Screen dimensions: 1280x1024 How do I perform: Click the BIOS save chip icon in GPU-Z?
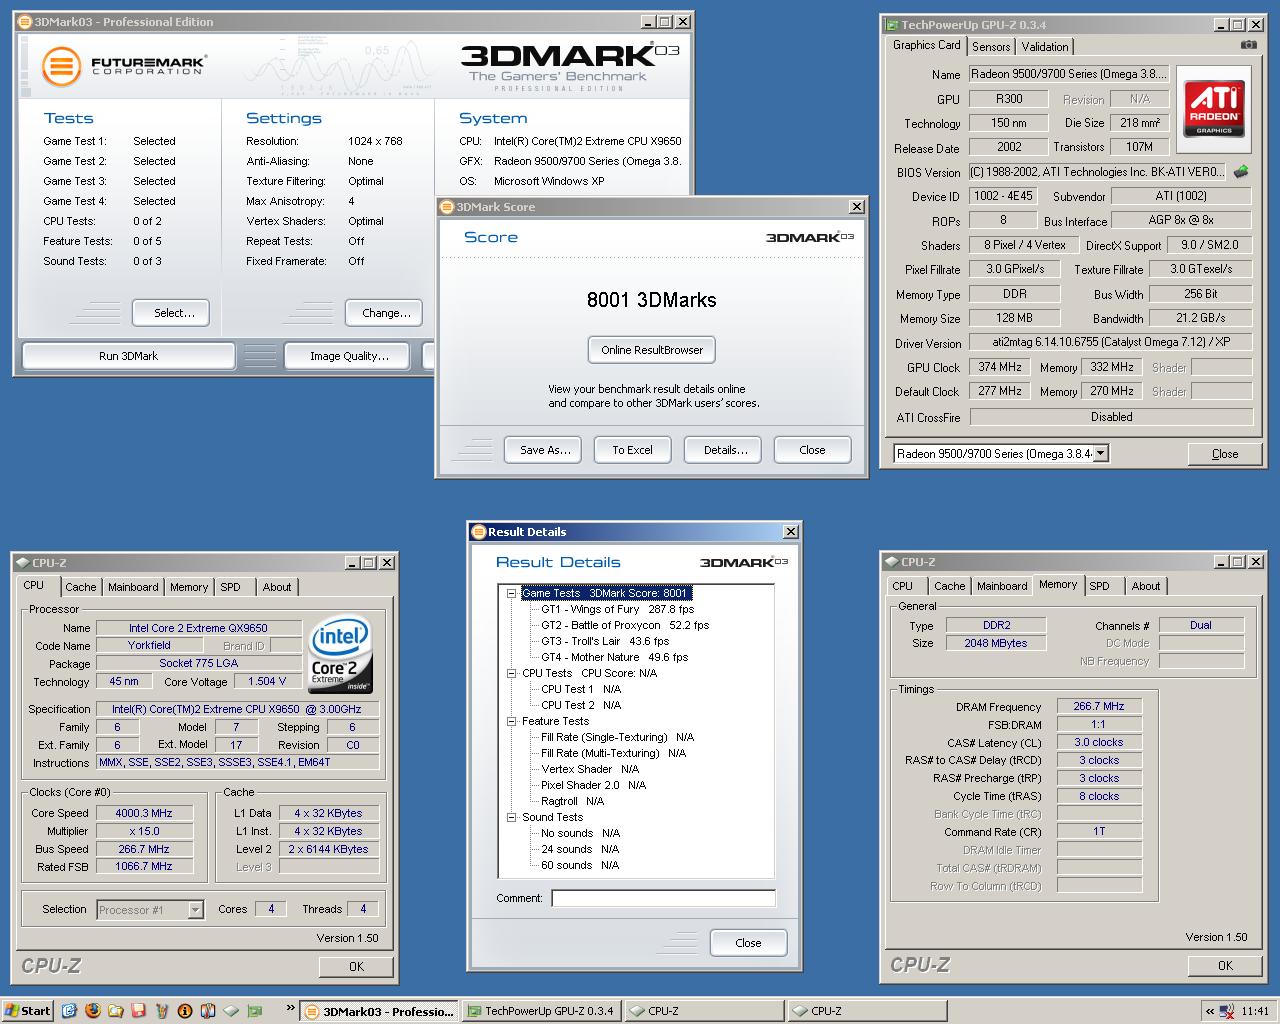1241,172
